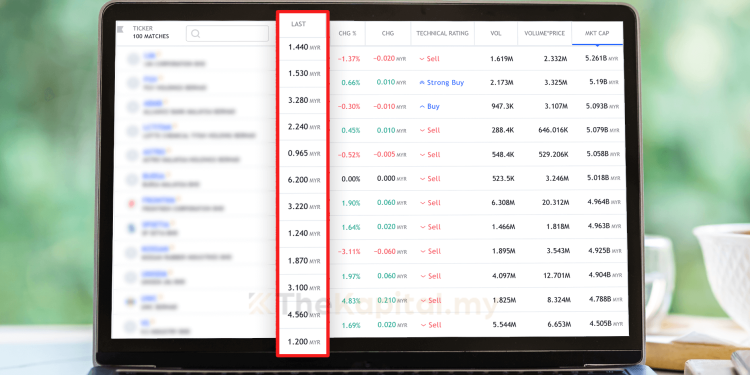Click volume value 5.544M
Image resolution: width=750 pixels, height=375 pixels.
click(x=504, y=325)
